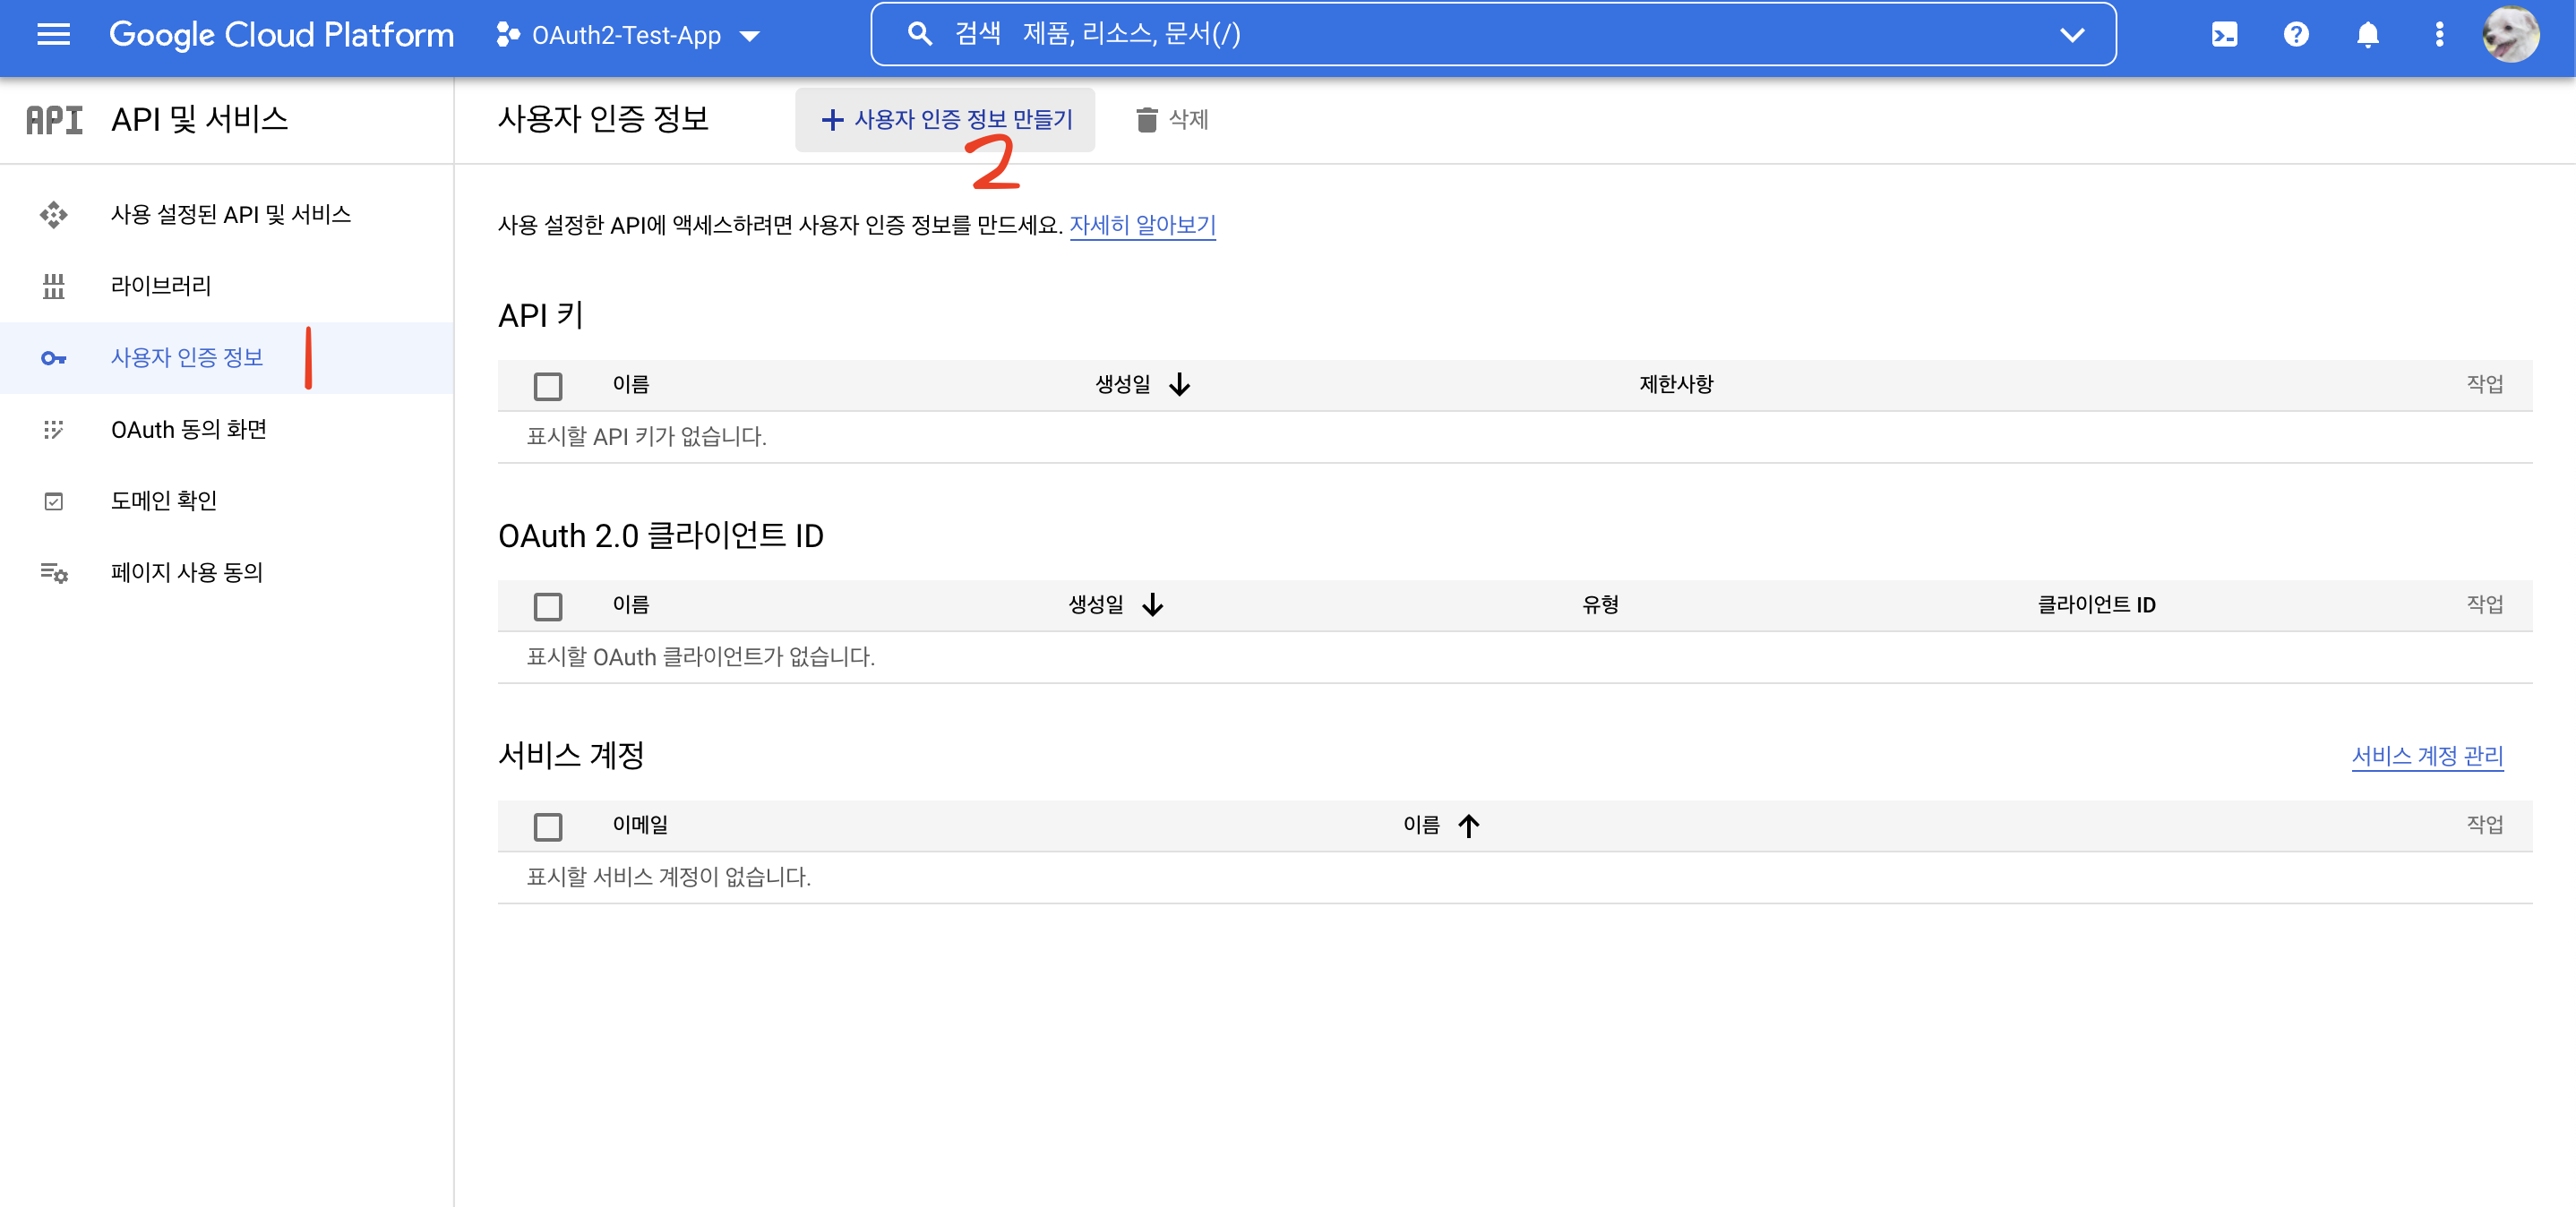Open the three-dot settings menu
The image size is (2576, 1207).
click(x=2439, y=35)
